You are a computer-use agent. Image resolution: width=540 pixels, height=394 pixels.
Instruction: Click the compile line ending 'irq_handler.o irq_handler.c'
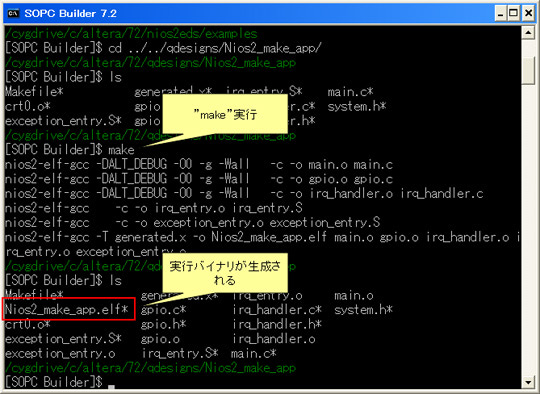point(244,194)
